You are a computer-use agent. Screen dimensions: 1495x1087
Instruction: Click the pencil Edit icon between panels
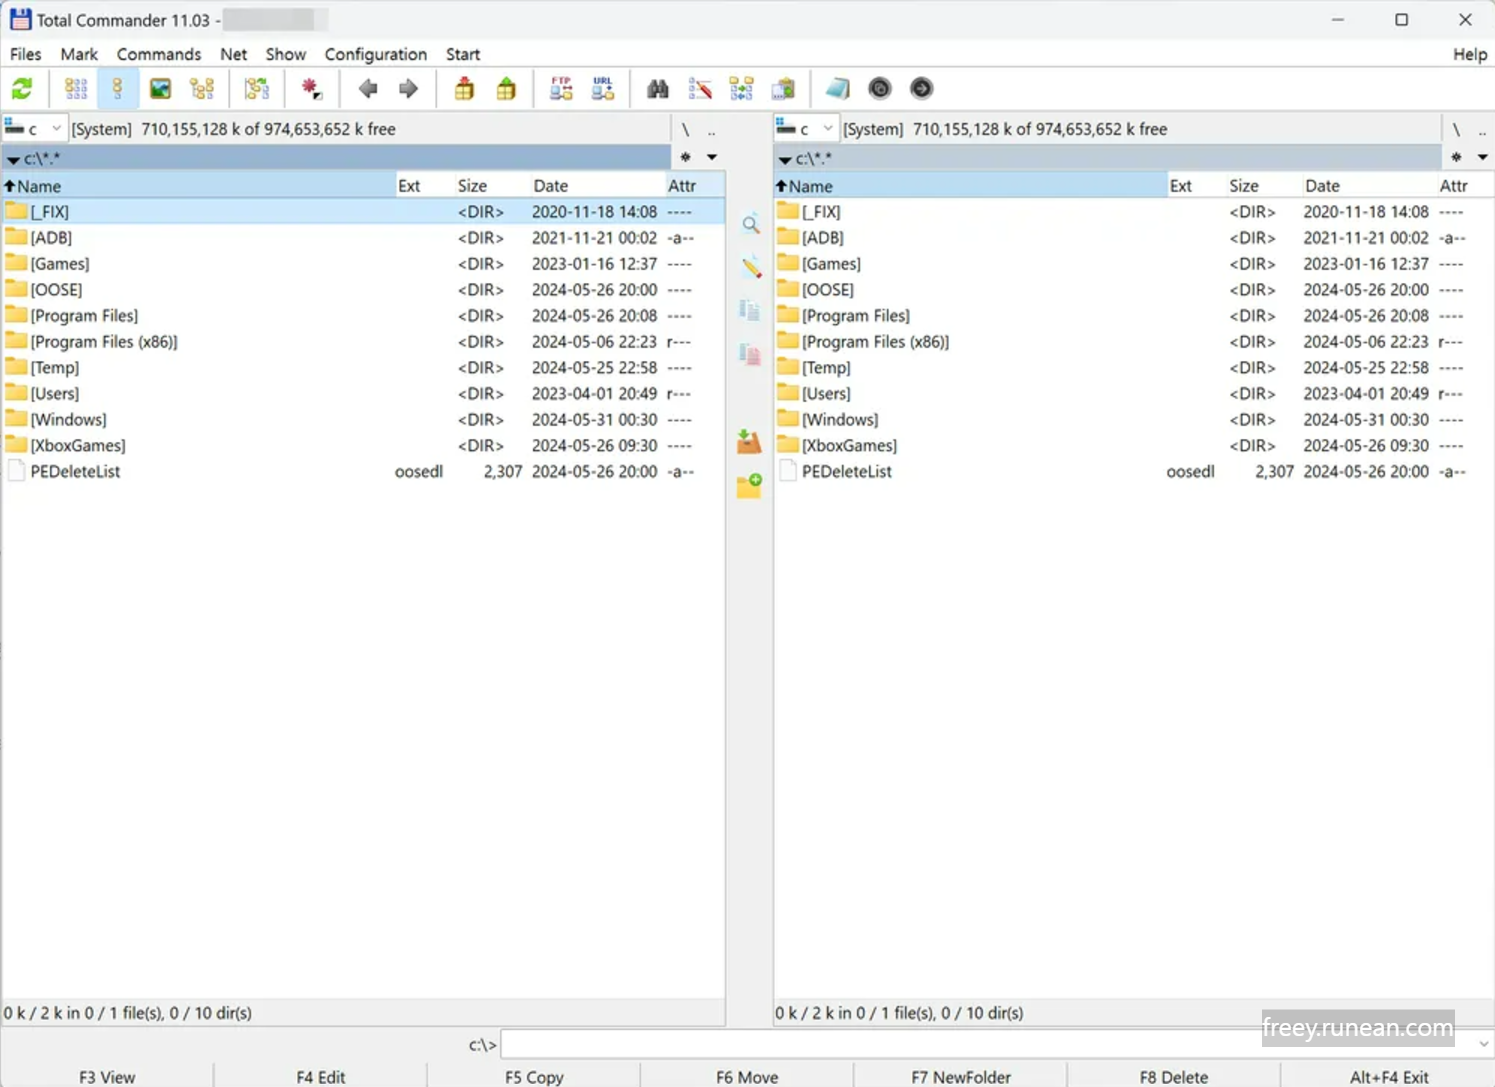[750, 267]
